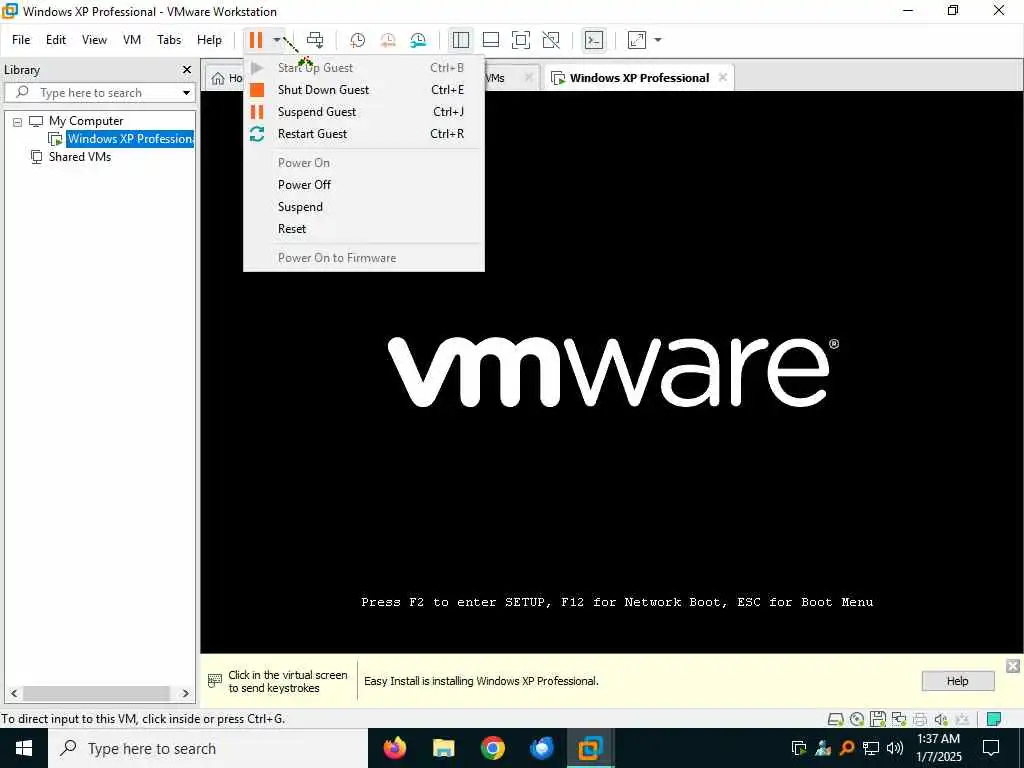Click the orange Suspend toolbar button
1024x768 pixels.
tap(256, 40)
